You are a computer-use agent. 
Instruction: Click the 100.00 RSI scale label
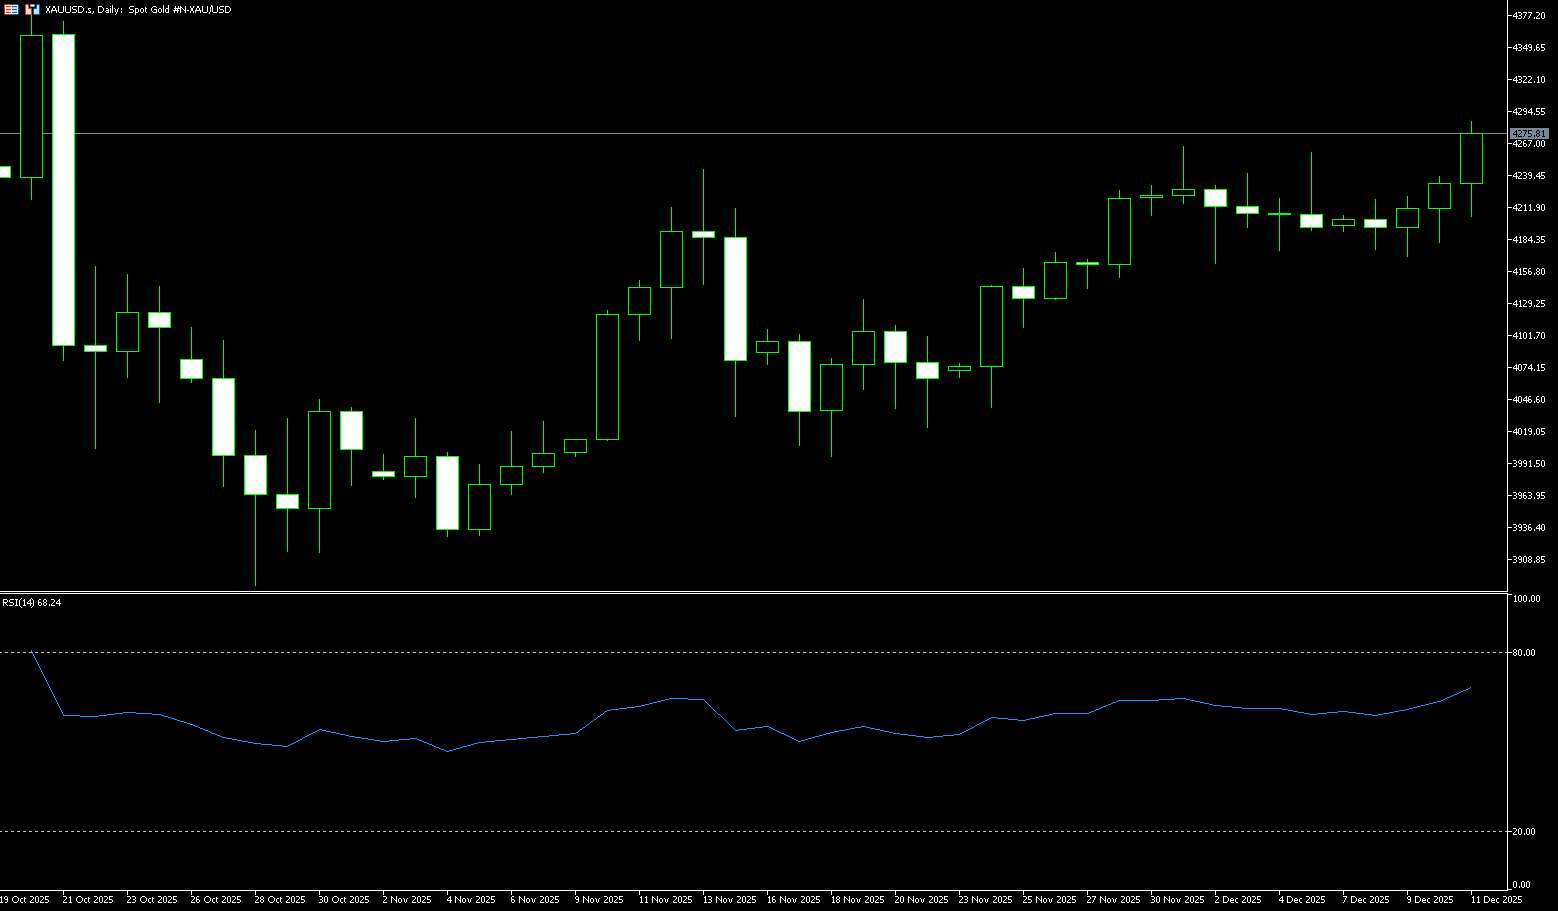click(1526, 599)
